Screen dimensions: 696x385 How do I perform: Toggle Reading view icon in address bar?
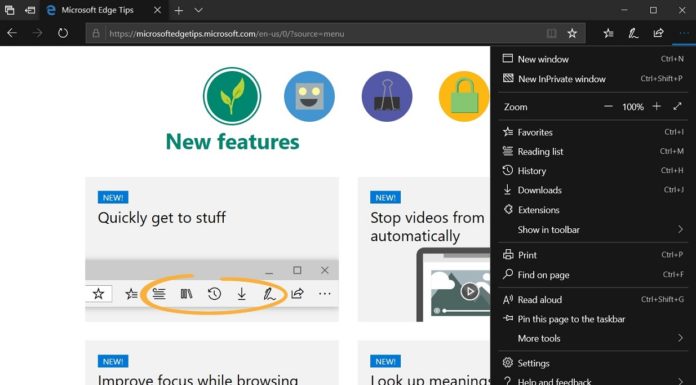coord(552,33)
